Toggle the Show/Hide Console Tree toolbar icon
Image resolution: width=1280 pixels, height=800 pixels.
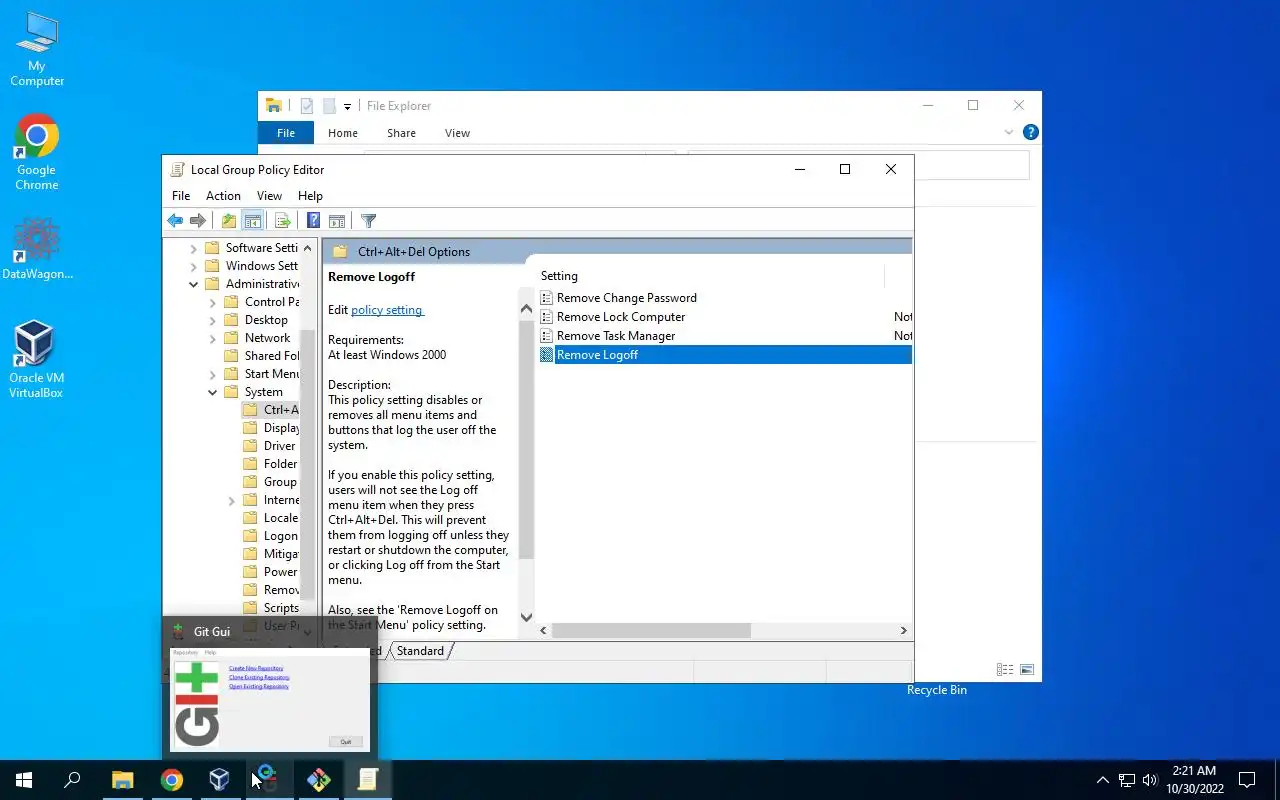253,221
